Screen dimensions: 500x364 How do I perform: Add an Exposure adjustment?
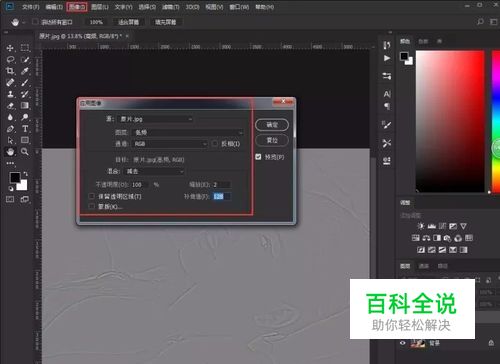tap(453, 226)
